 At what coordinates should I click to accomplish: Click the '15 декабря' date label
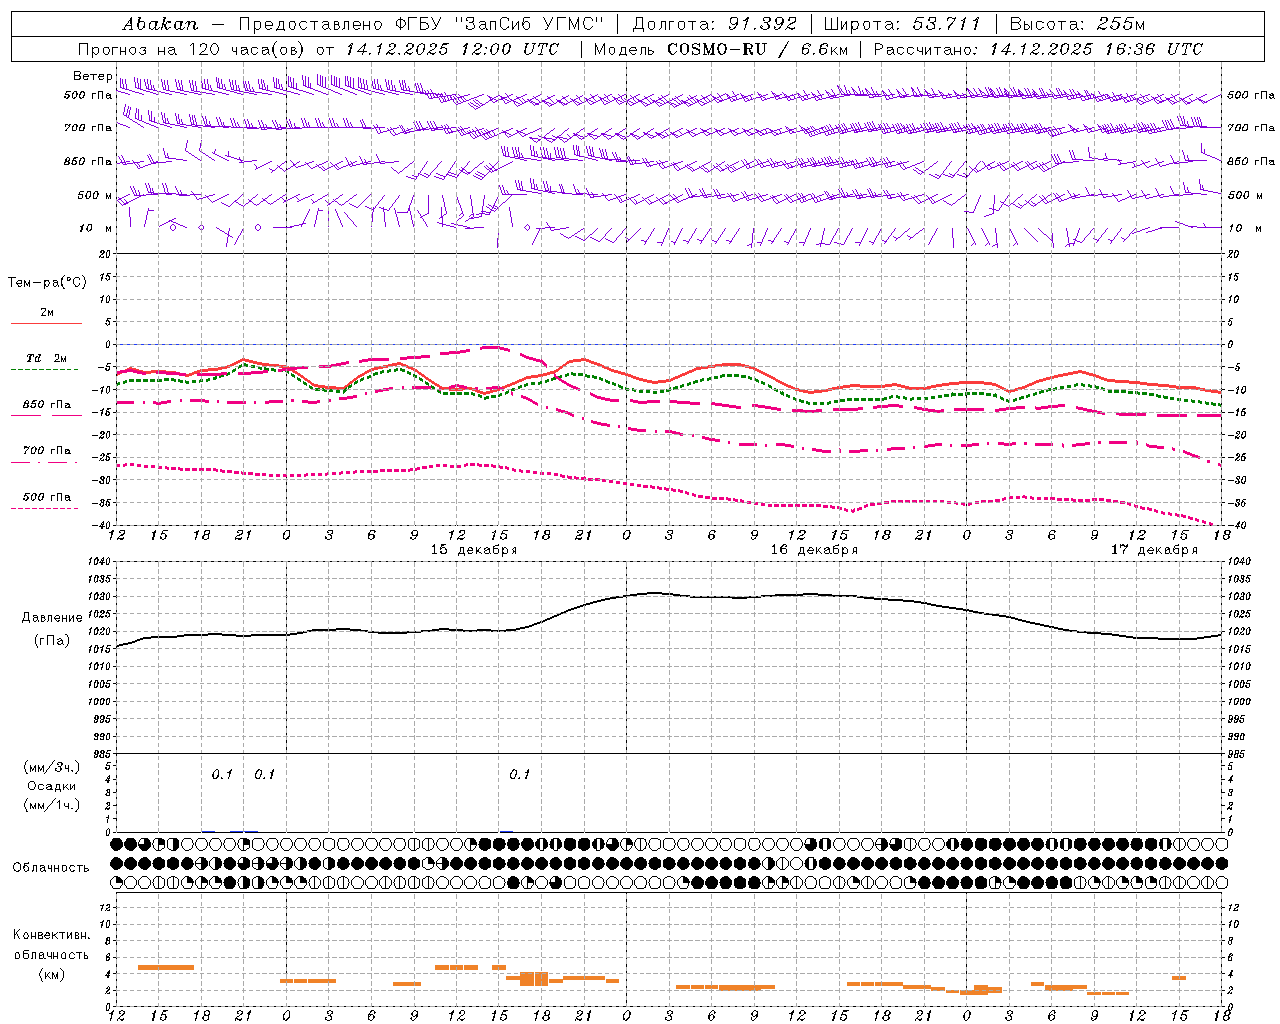point(474,550)
